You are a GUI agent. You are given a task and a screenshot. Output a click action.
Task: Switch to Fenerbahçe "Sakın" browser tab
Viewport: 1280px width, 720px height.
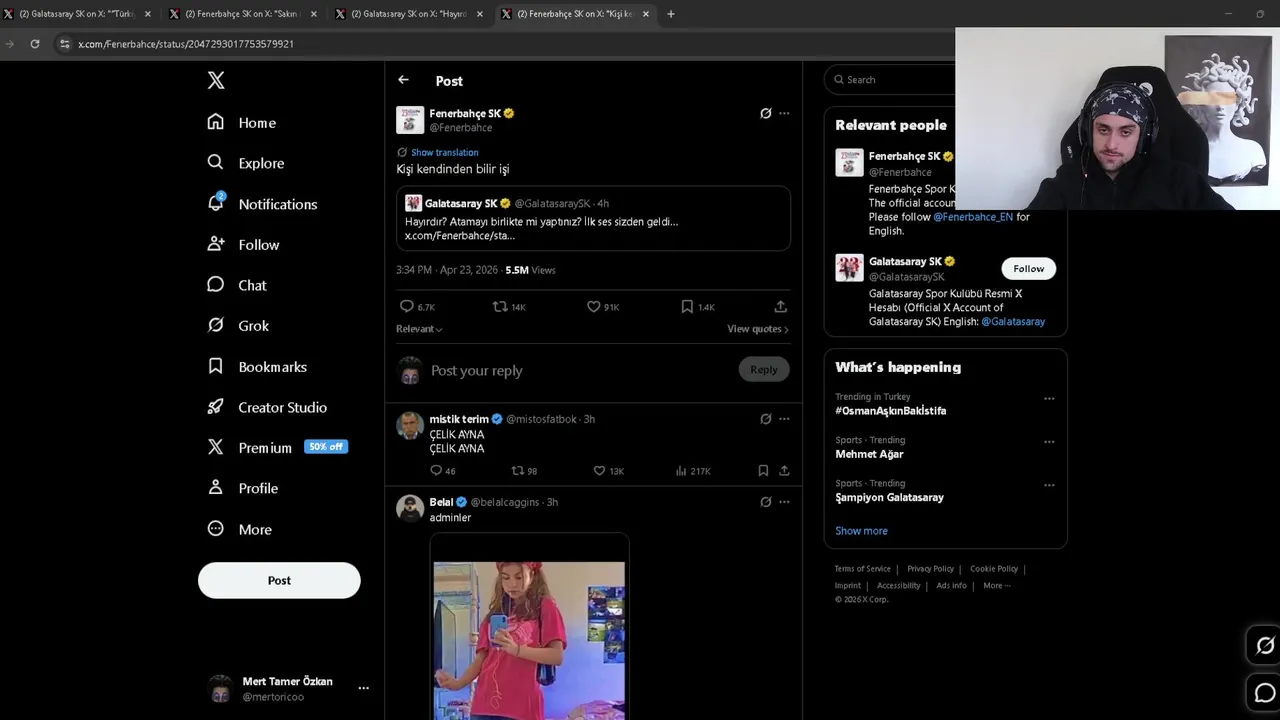click(x=244, y=14)
